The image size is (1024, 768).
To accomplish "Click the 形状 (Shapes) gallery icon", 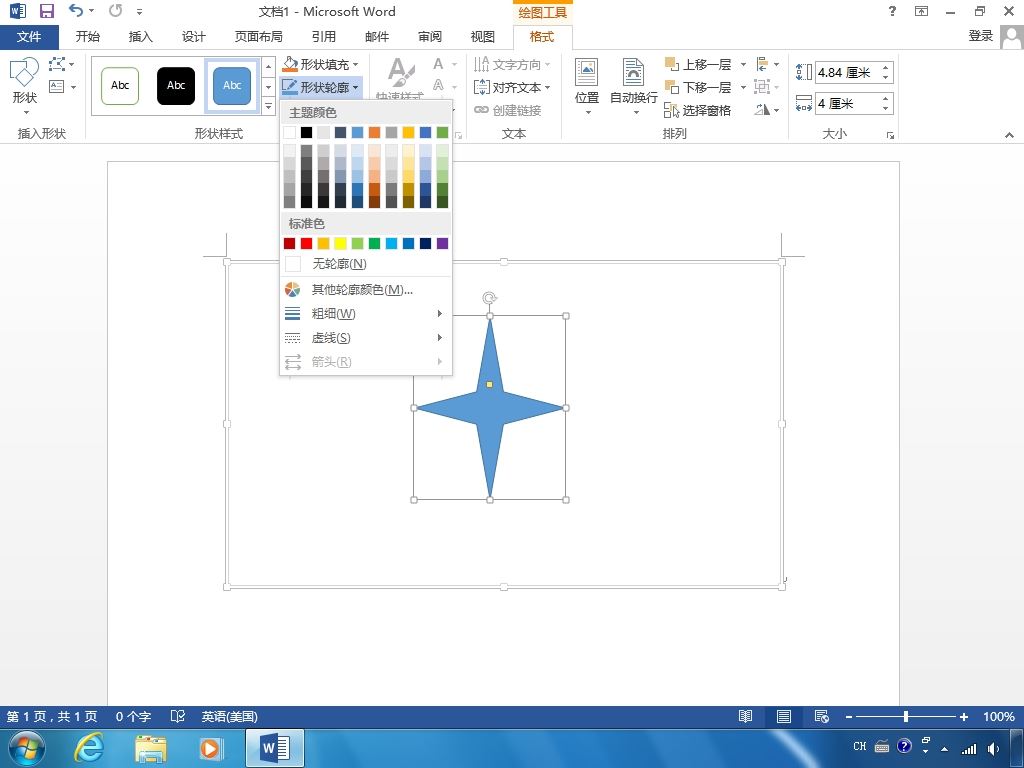I will click(24, 80).
